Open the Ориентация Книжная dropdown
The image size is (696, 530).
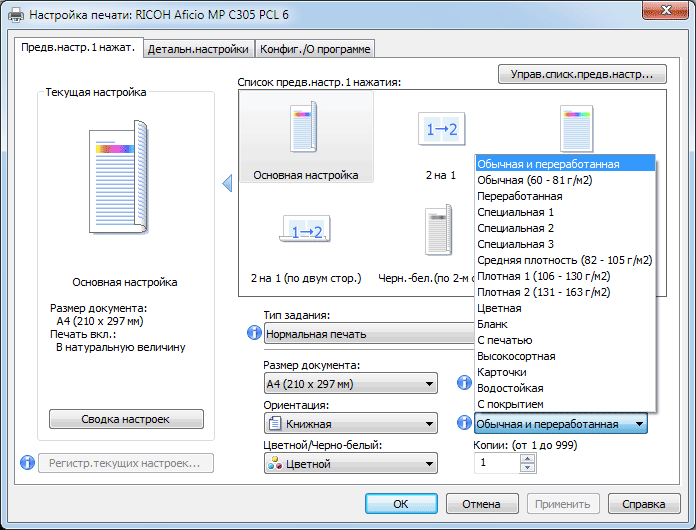click(351, 424)
